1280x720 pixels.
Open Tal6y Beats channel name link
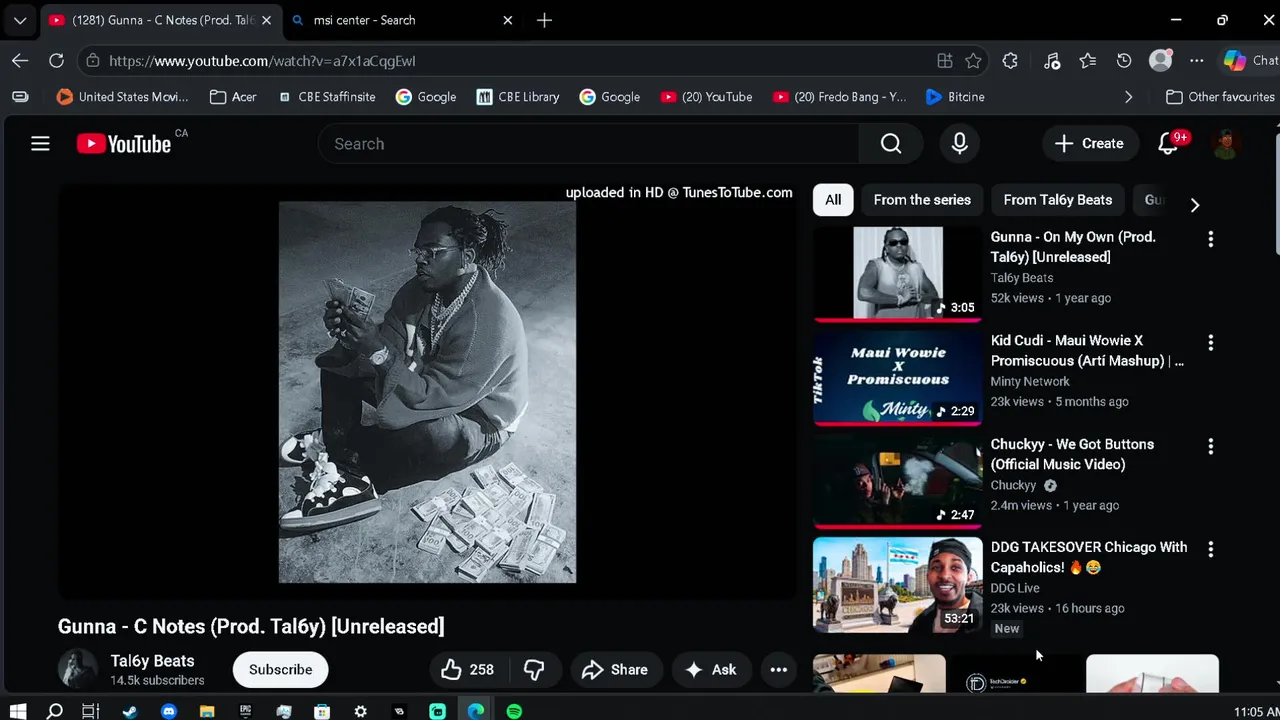click(x=152, y=661)
